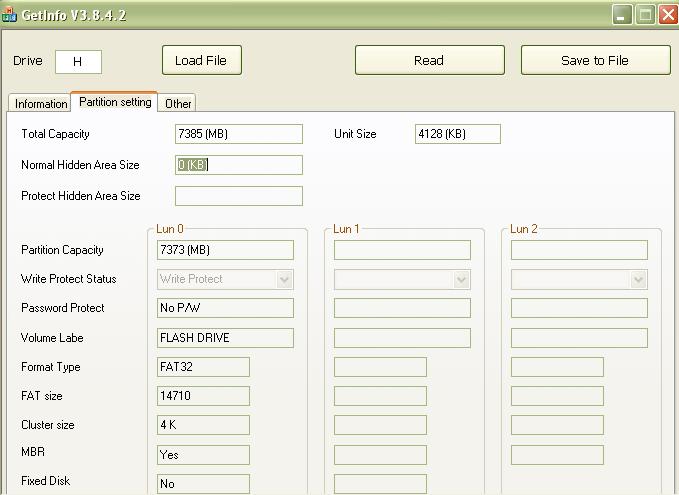Click Lun 1 FAT size field
This screenshot has width=679, height=495.
[380, 396]
